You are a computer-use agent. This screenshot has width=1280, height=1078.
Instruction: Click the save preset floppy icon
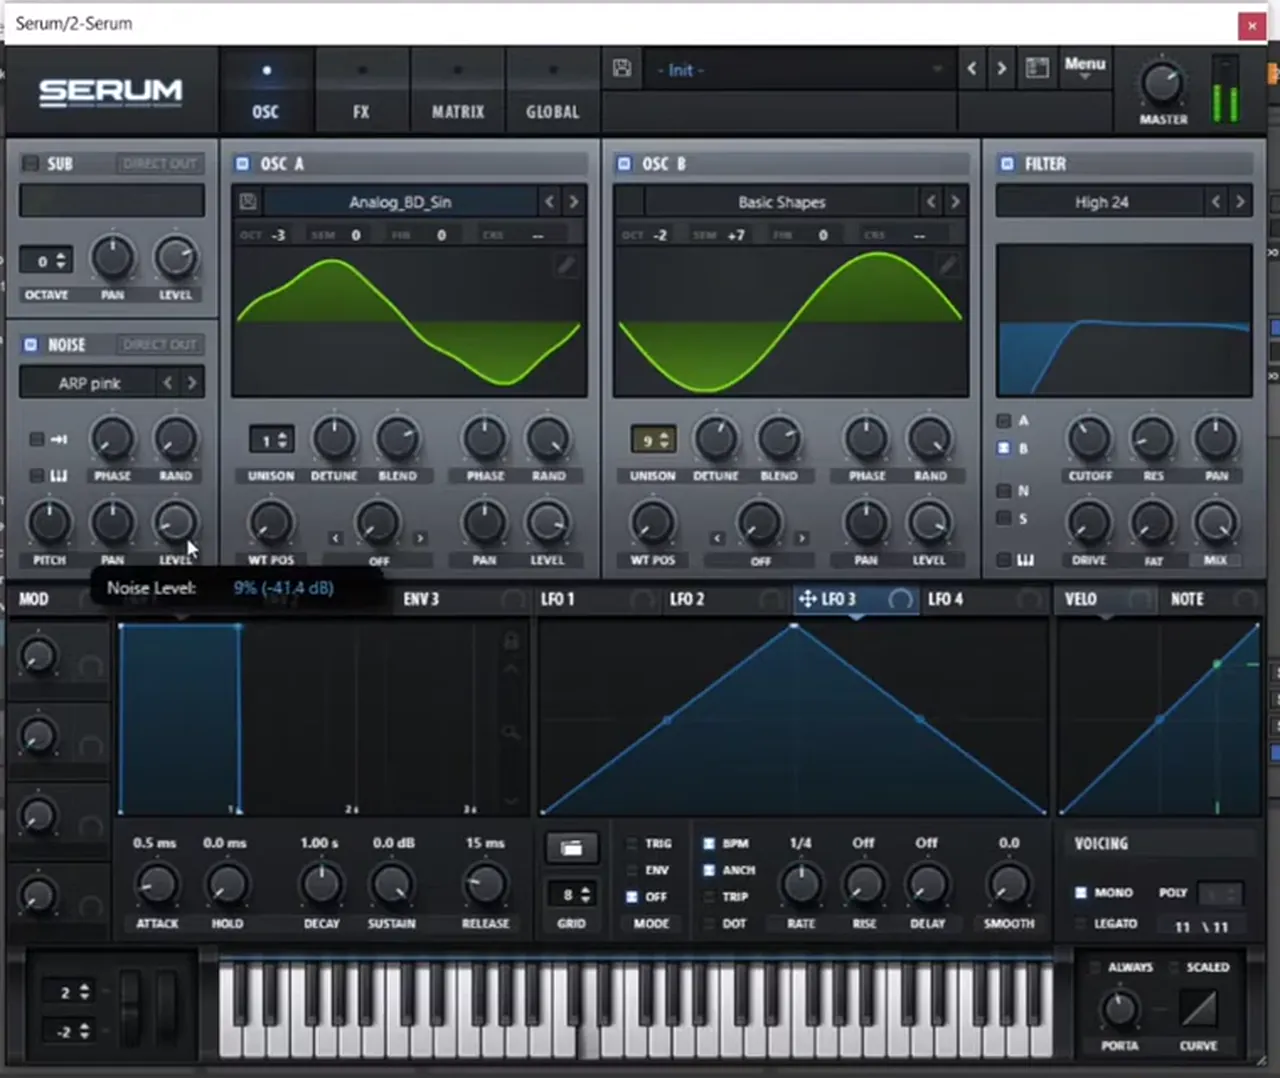tap(622, 69)
